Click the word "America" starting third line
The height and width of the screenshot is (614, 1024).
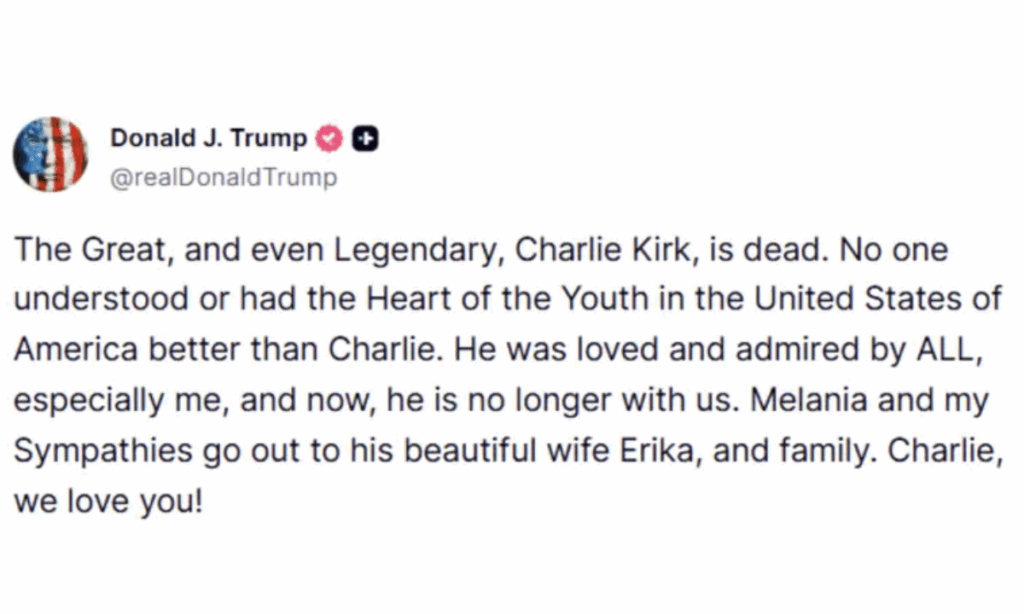76,349
